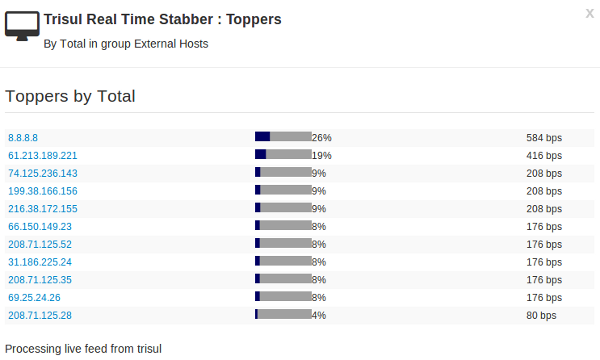
Task: Click the 216.38.172.155 address
Action: pos(43,209)
